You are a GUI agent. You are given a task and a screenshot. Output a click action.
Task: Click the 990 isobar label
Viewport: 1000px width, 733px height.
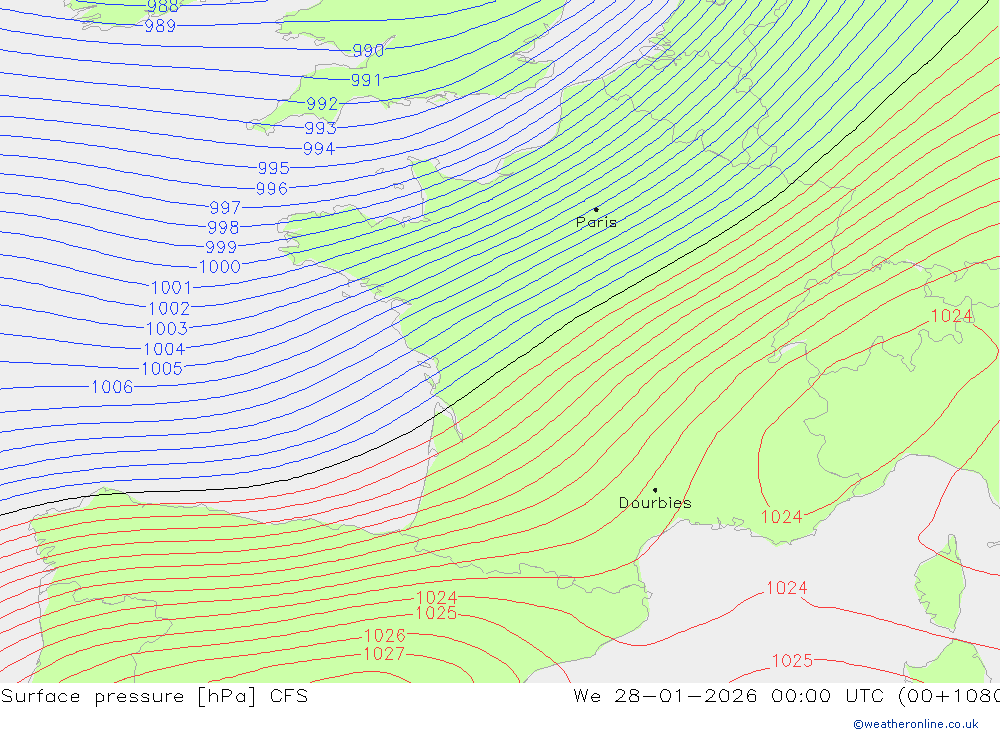368,50
